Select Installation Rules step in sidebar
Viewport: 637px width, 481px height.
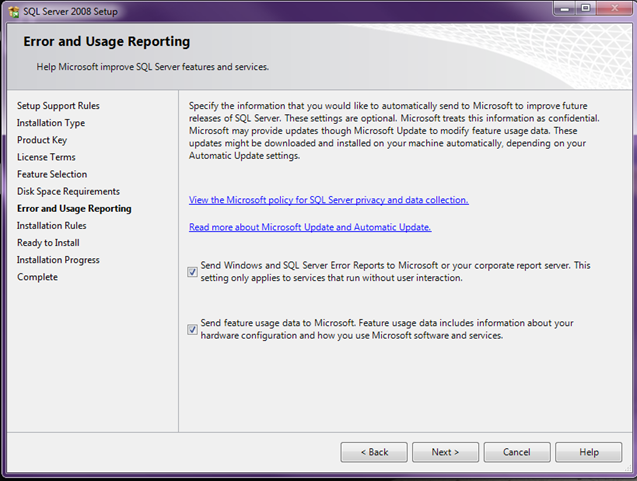[x=52, y=225]
